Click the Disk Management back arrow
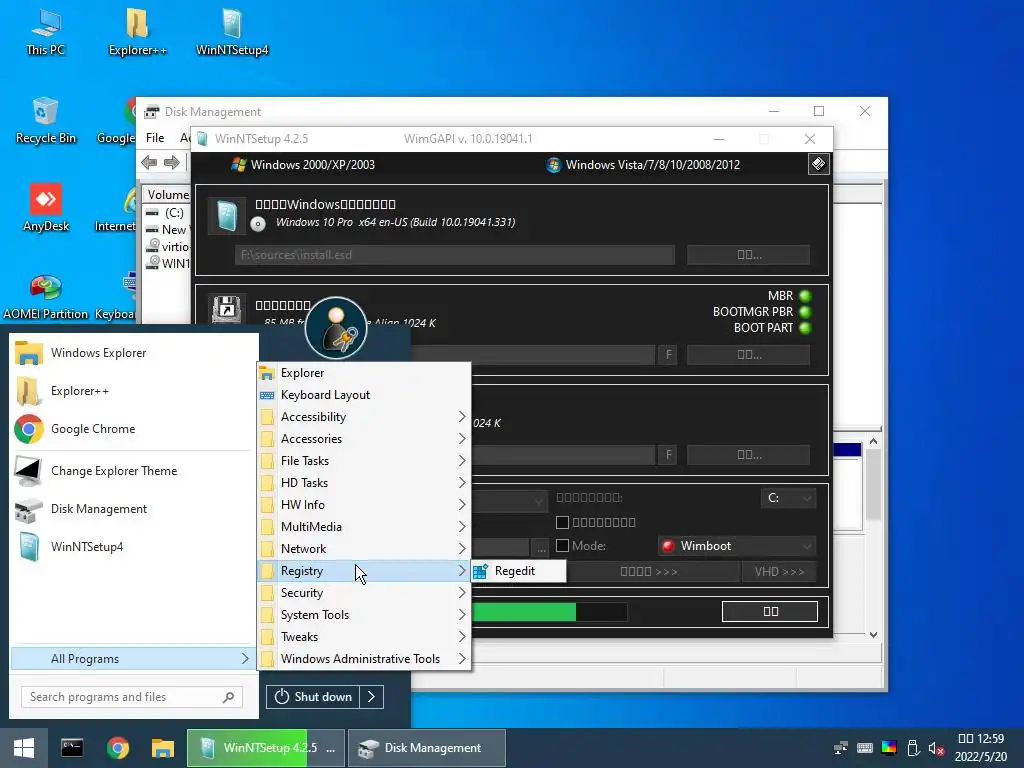Viewport: 1024px width, 768px height. point(149,163)
